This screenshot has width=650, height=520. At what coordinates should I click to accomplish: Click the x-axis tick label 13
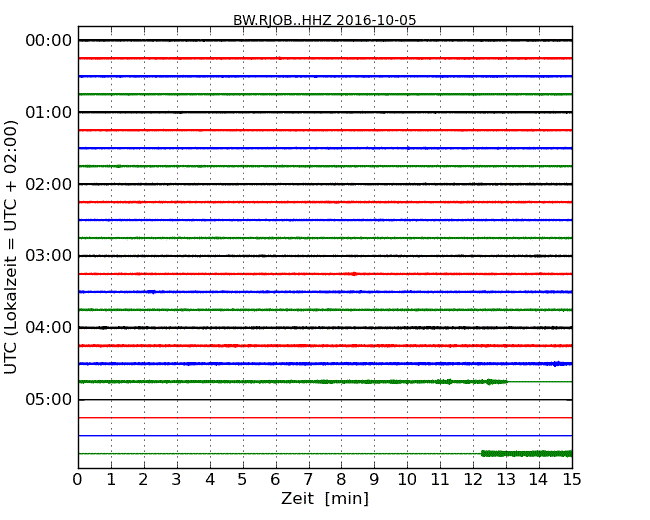point(506,480)
